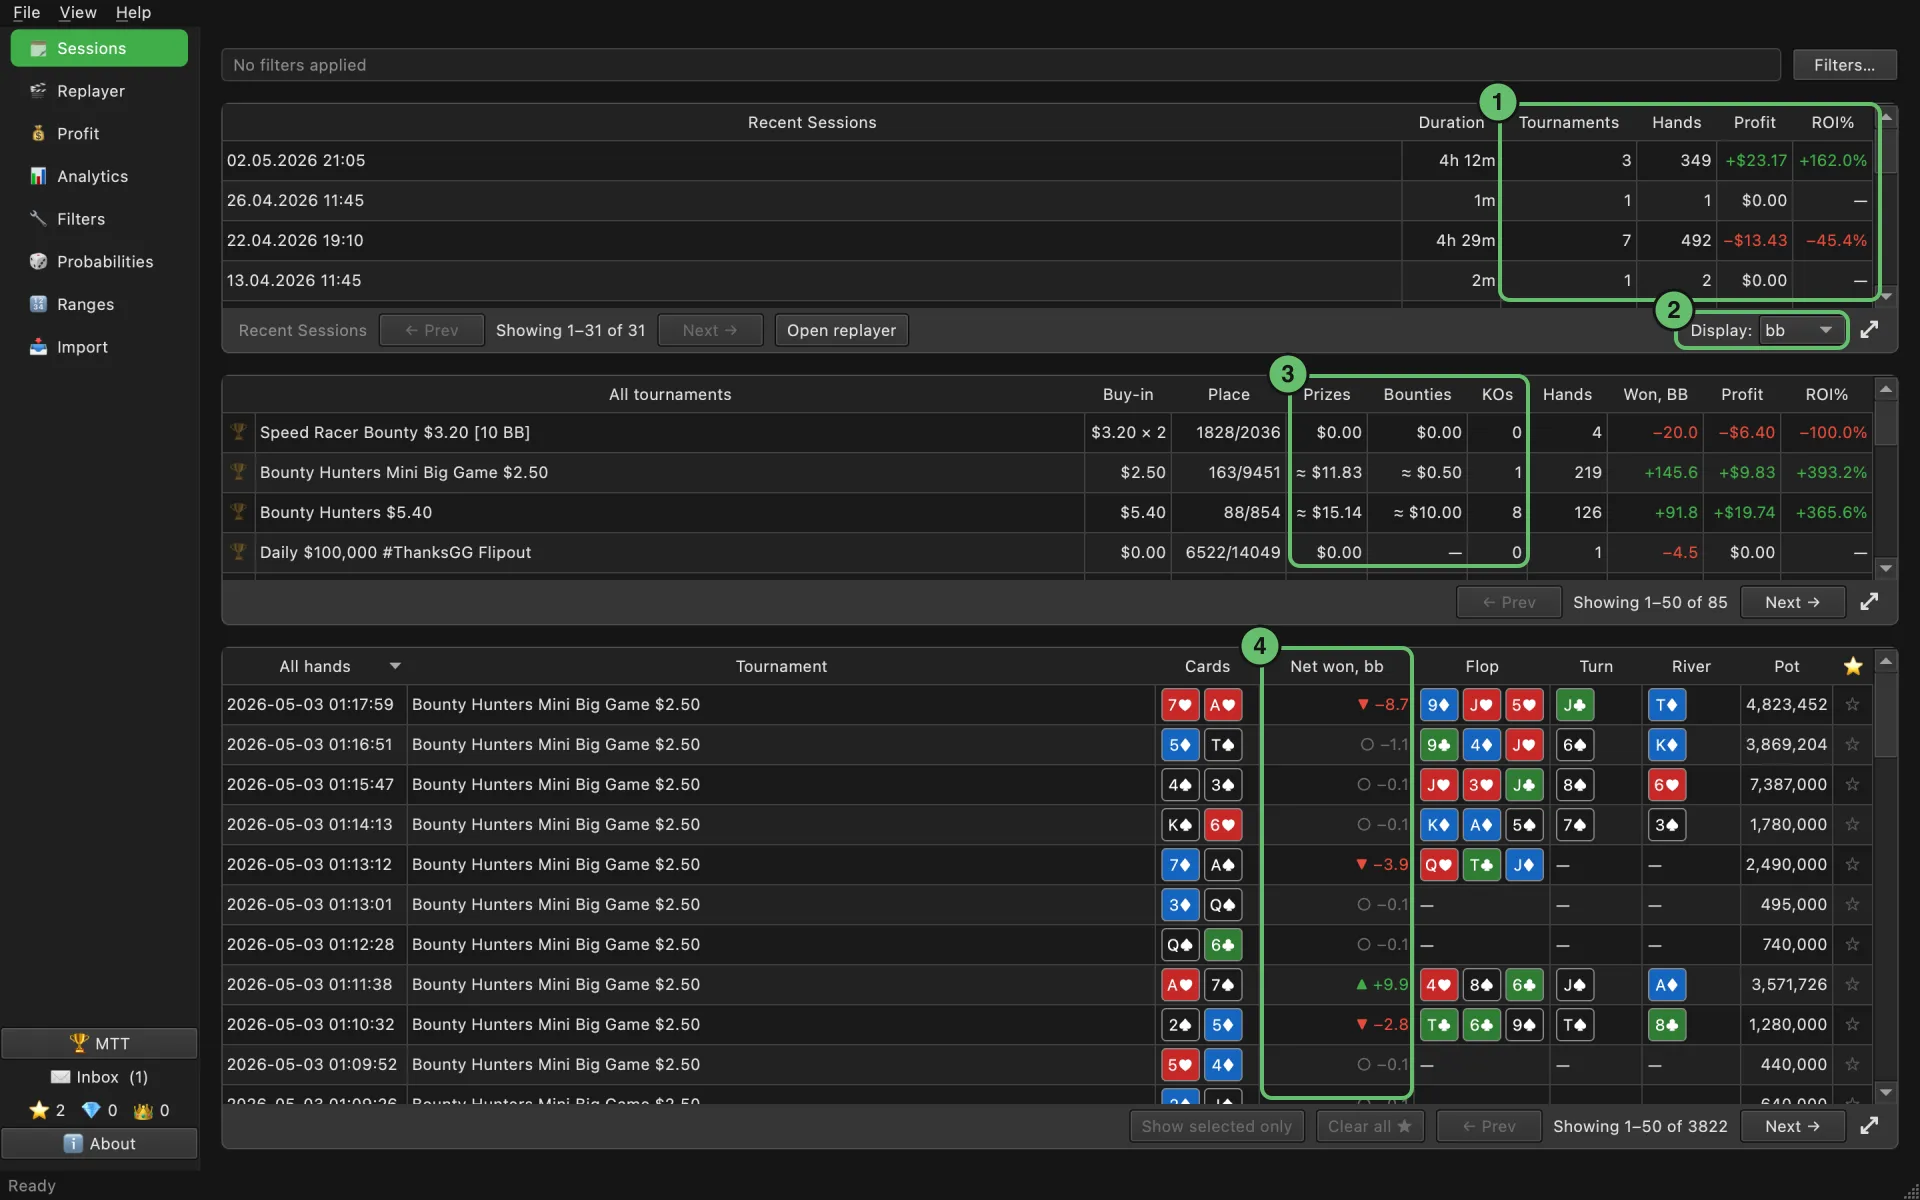Viewport: 1920px width, 1200px height.
Task: Open the Display units dropdown set to bb
Action: click(1801, 330)
